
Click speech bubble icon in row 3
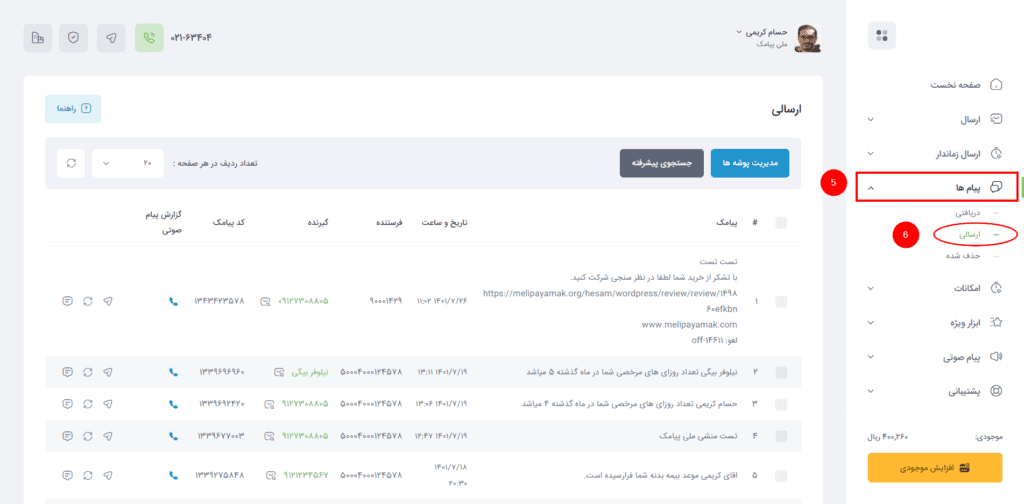[67, 404]
